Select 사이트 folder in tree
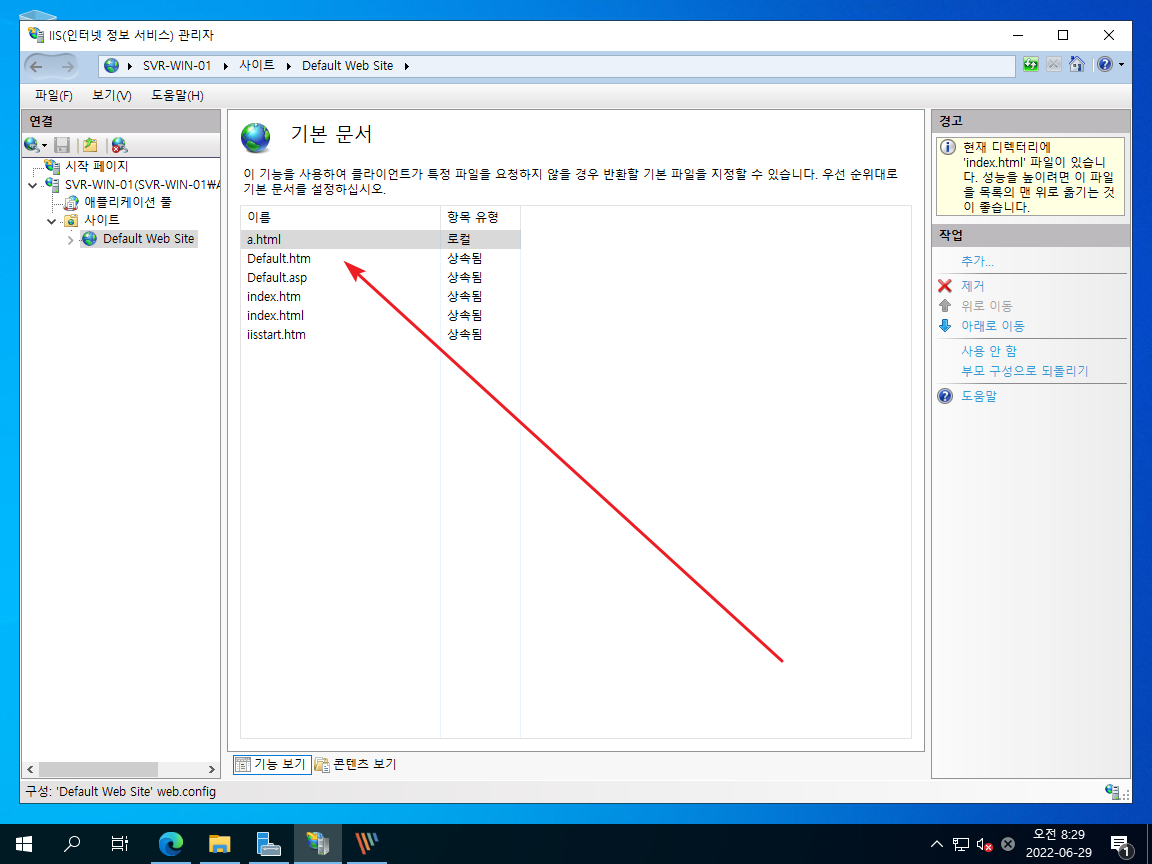This screenshot has height=864, width=1152. (x=101, y=220)
